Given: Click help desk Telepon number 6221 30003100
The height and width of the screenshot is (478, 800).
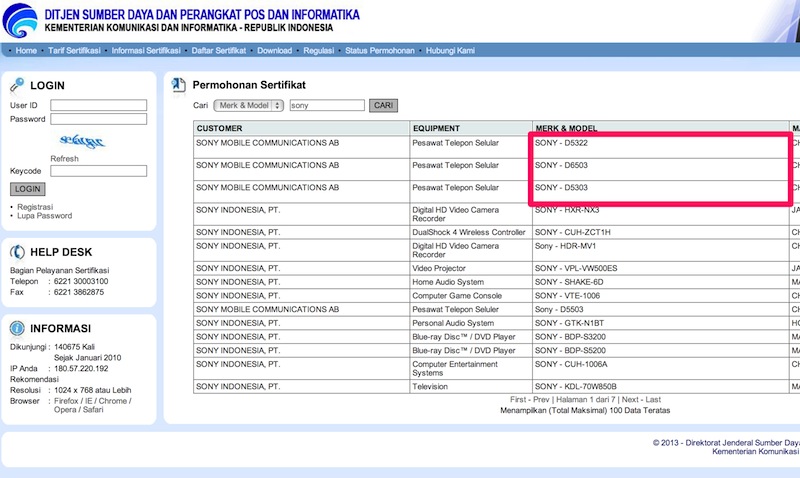Looking at the screenshot, I should (x=81, y=282).
